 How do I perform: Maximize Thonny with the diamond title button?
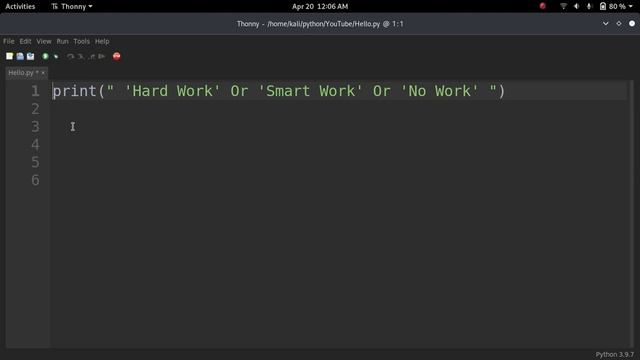click(x=619, y=24)
